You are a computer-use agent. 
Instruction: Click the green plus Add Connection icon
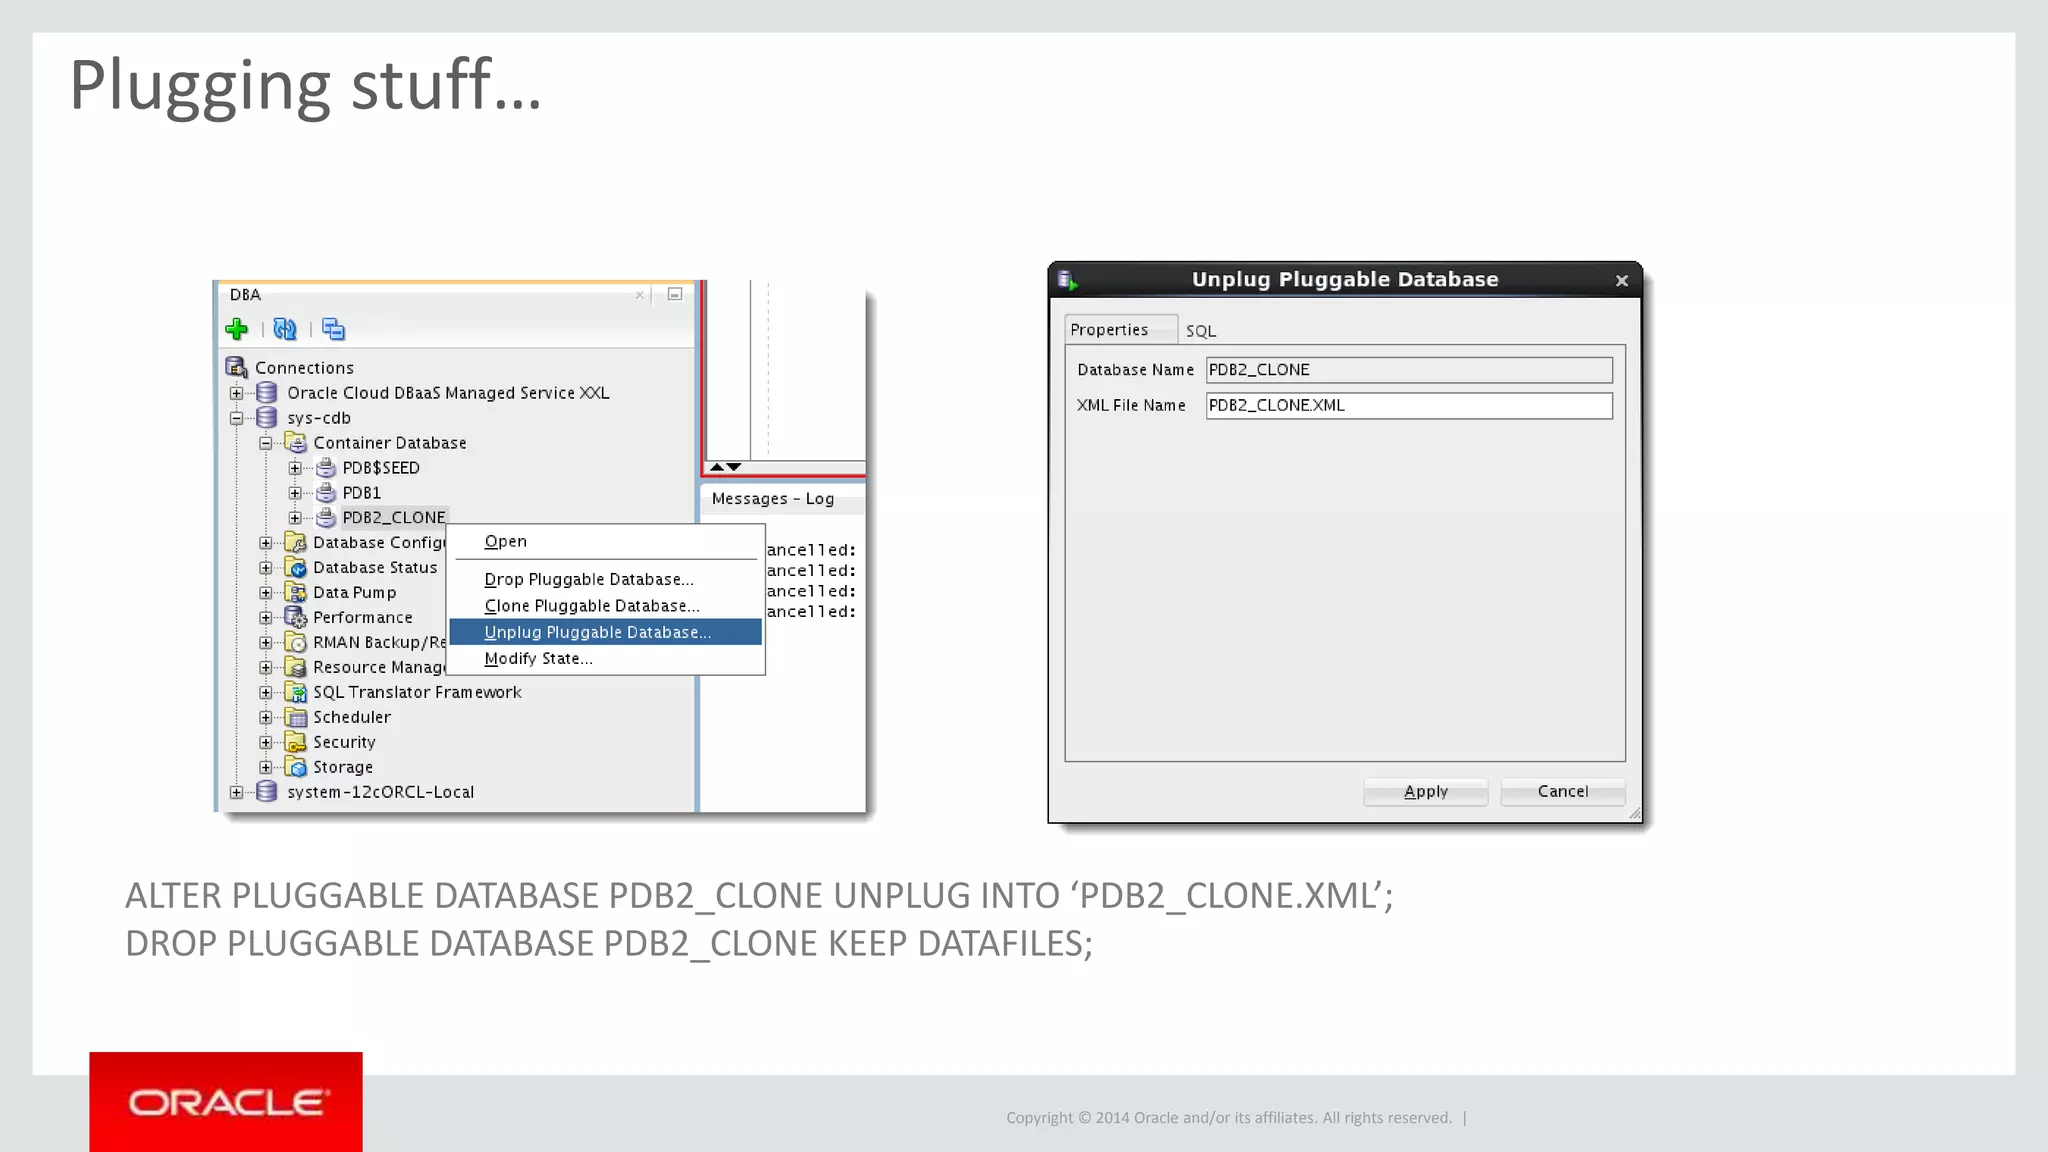tap(237, 329)
